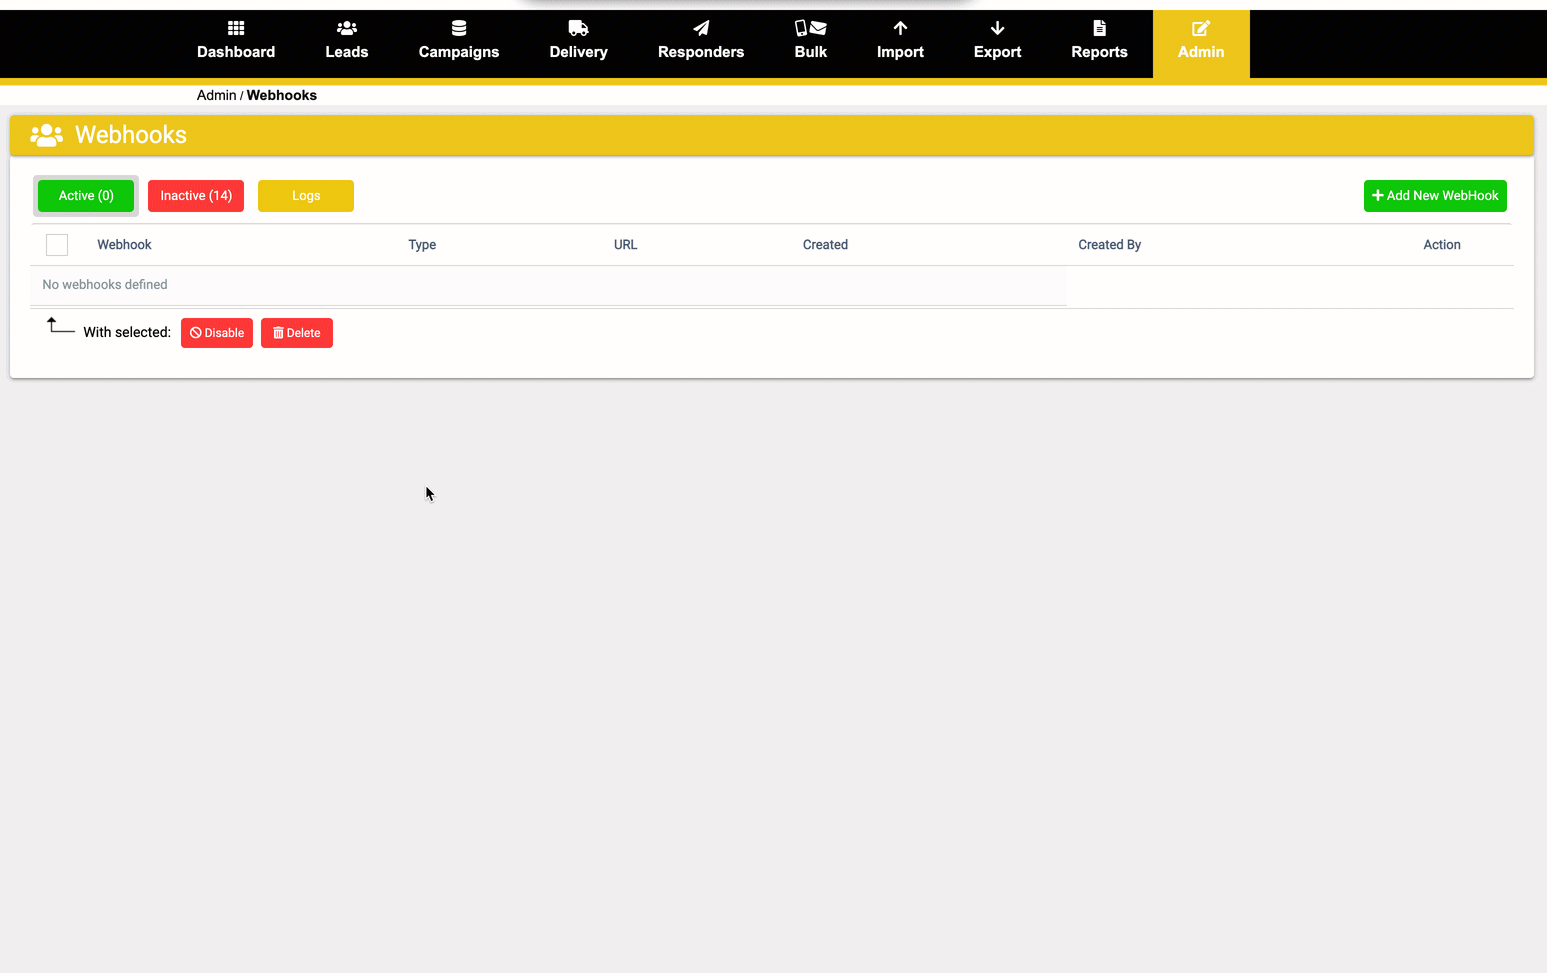Navigate to Bulk

(x=811, y=52)
